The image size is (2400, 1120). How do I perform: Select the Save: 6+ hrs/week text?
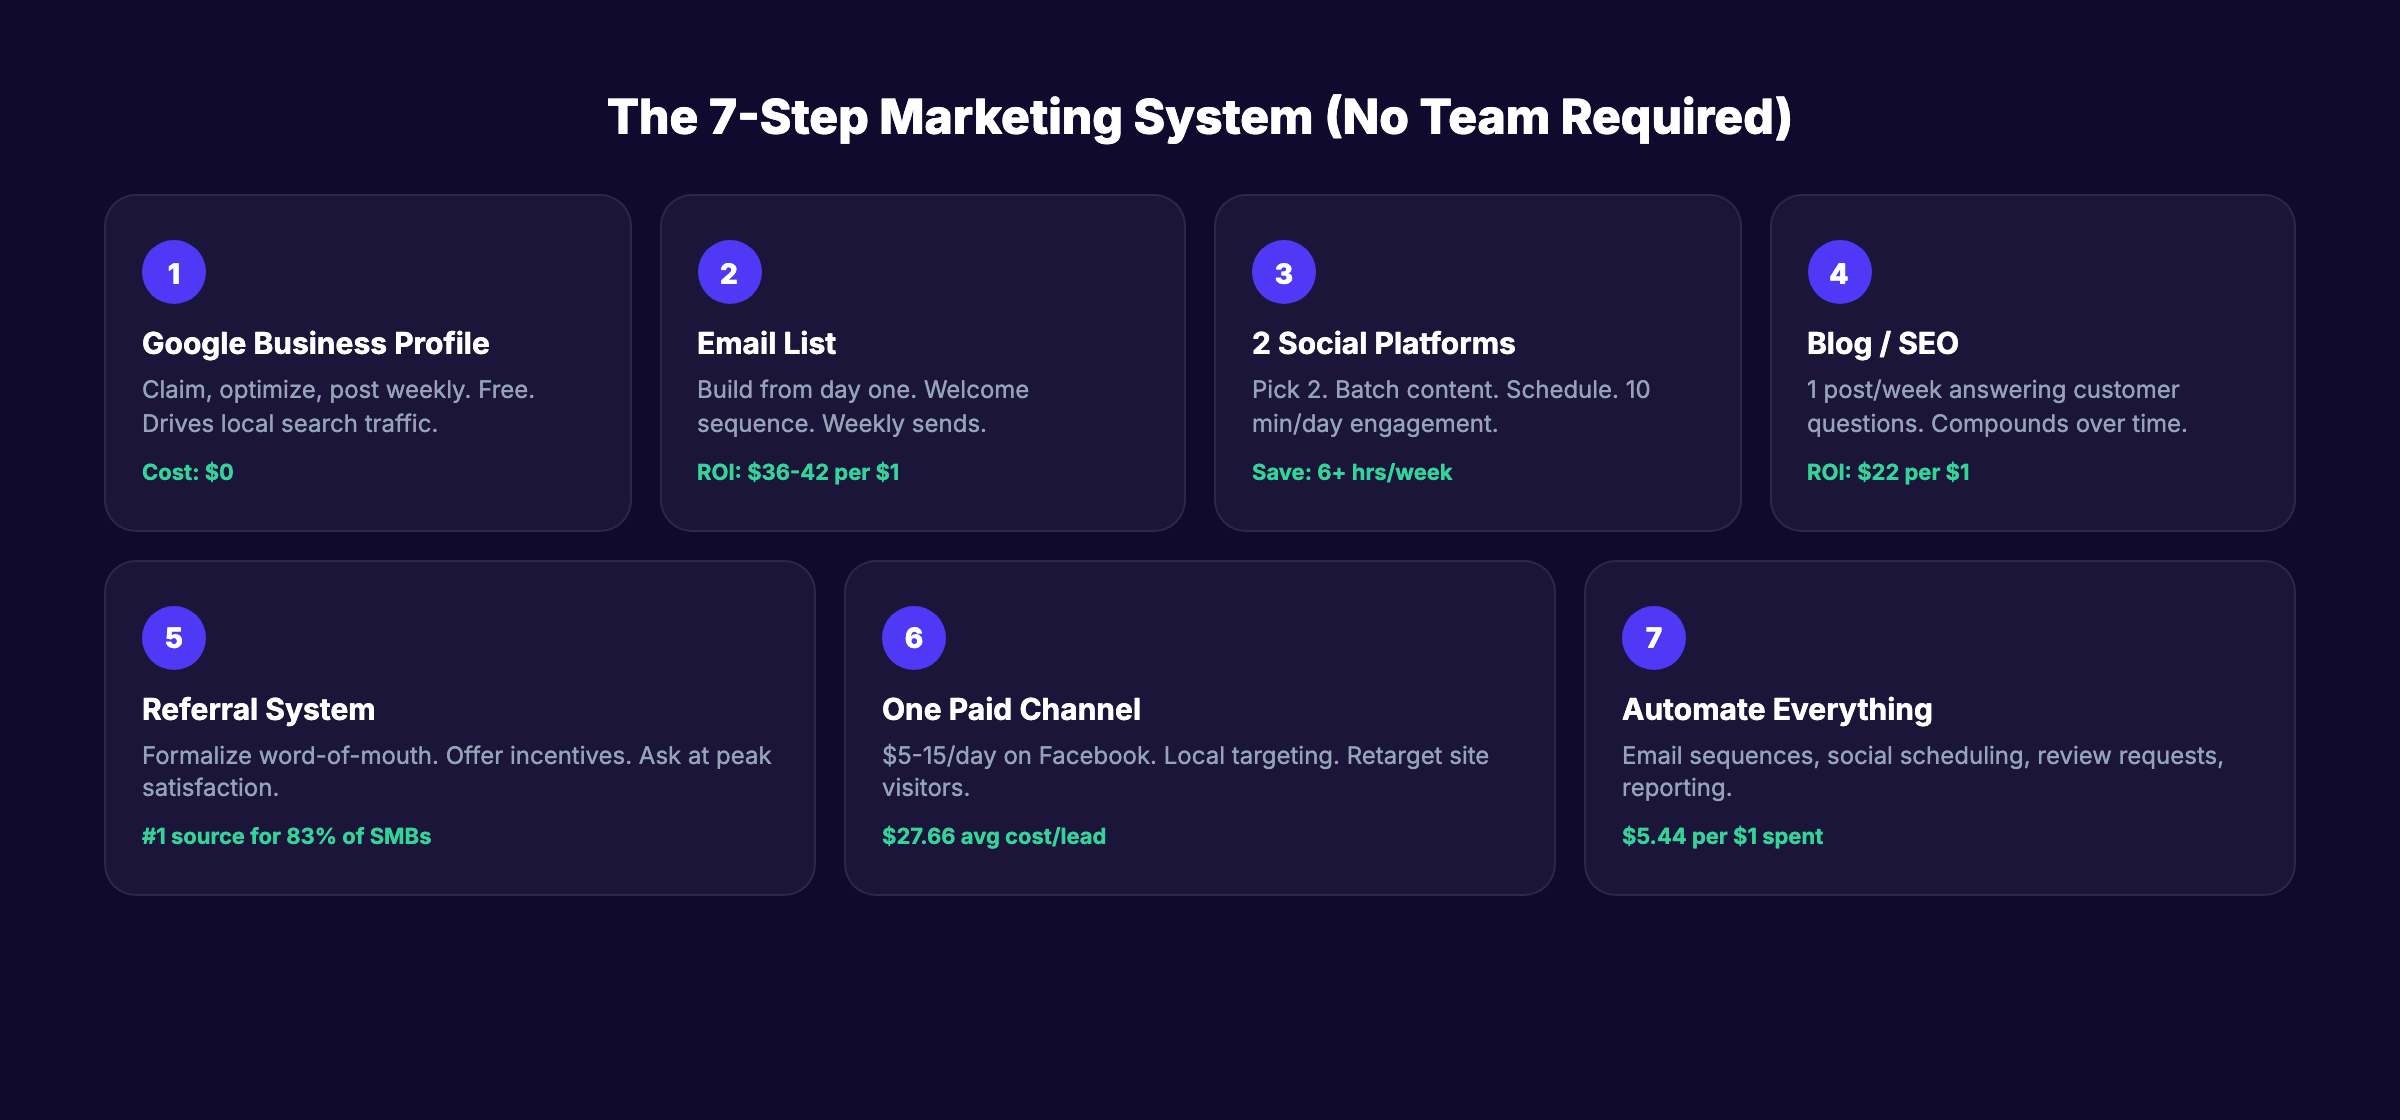click(x=1352, y=471)
